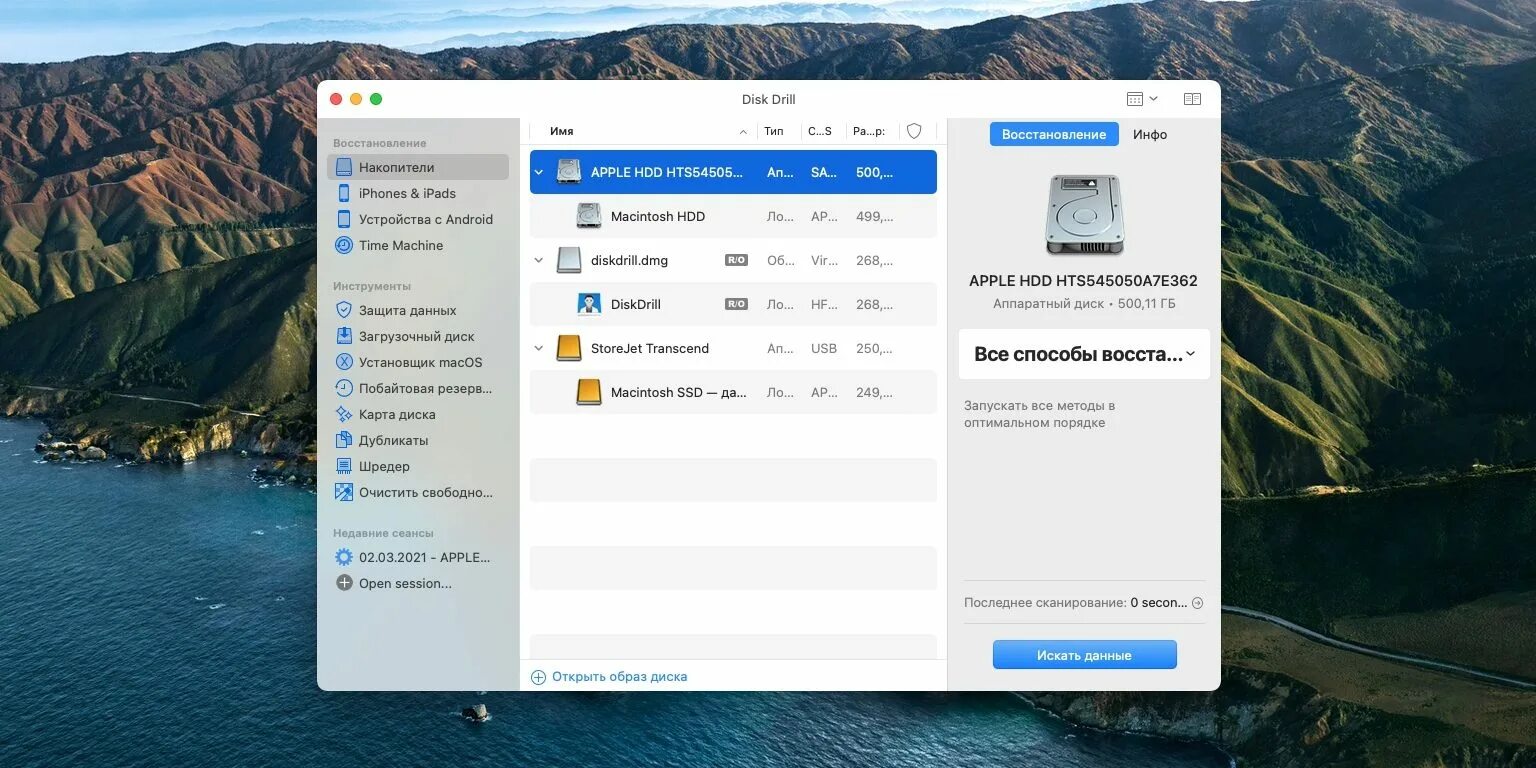The width and height of the screenshot is (1536, 768).
Task: Click StoreJet Transcend drive icon
Action: (569, 348)
